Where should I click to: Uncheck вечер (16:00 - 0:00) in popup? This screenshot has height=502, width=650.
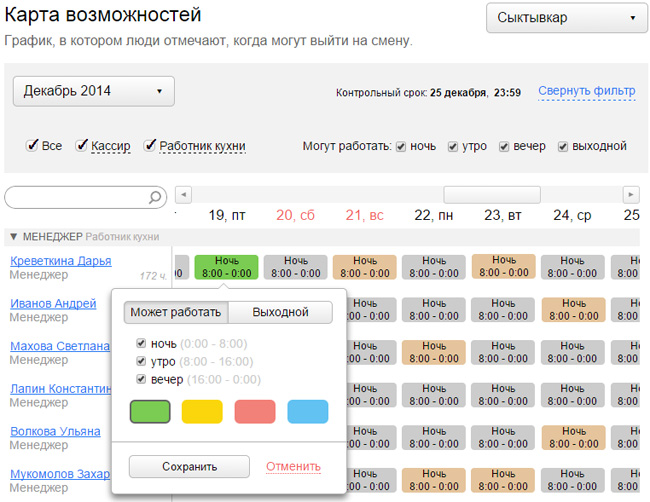[141, 379]
